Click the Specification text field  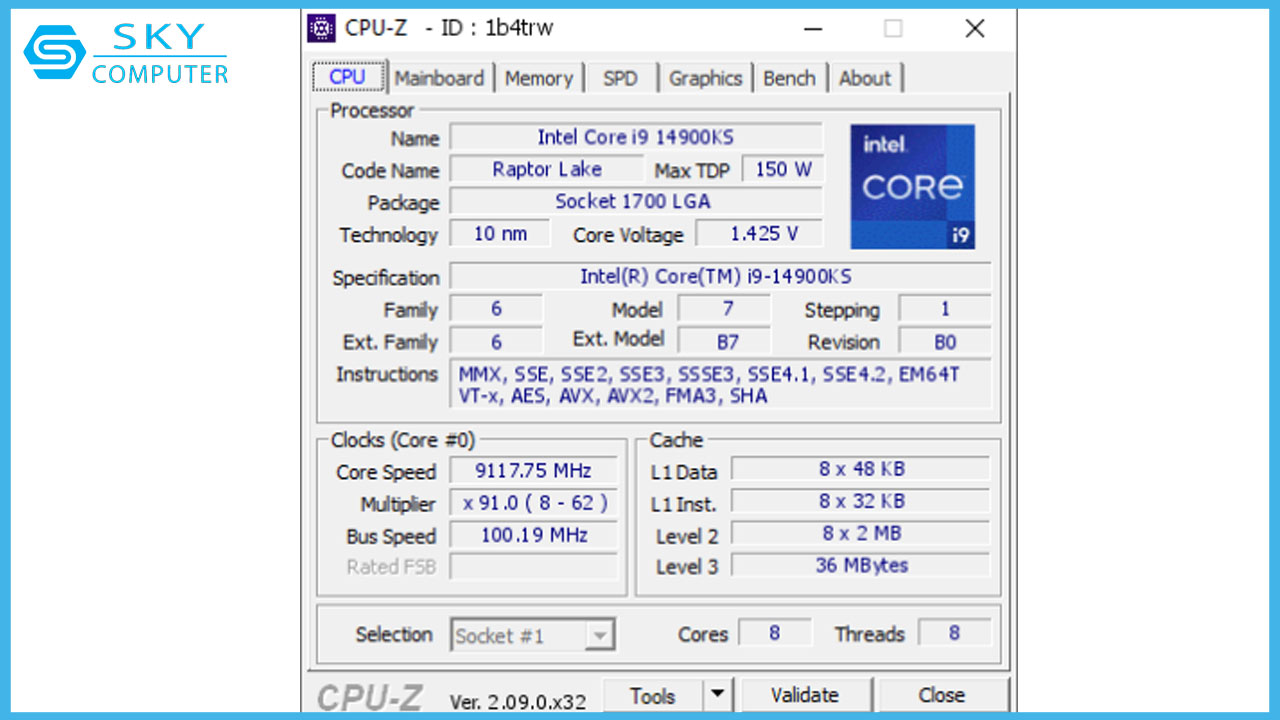point(720,277)
